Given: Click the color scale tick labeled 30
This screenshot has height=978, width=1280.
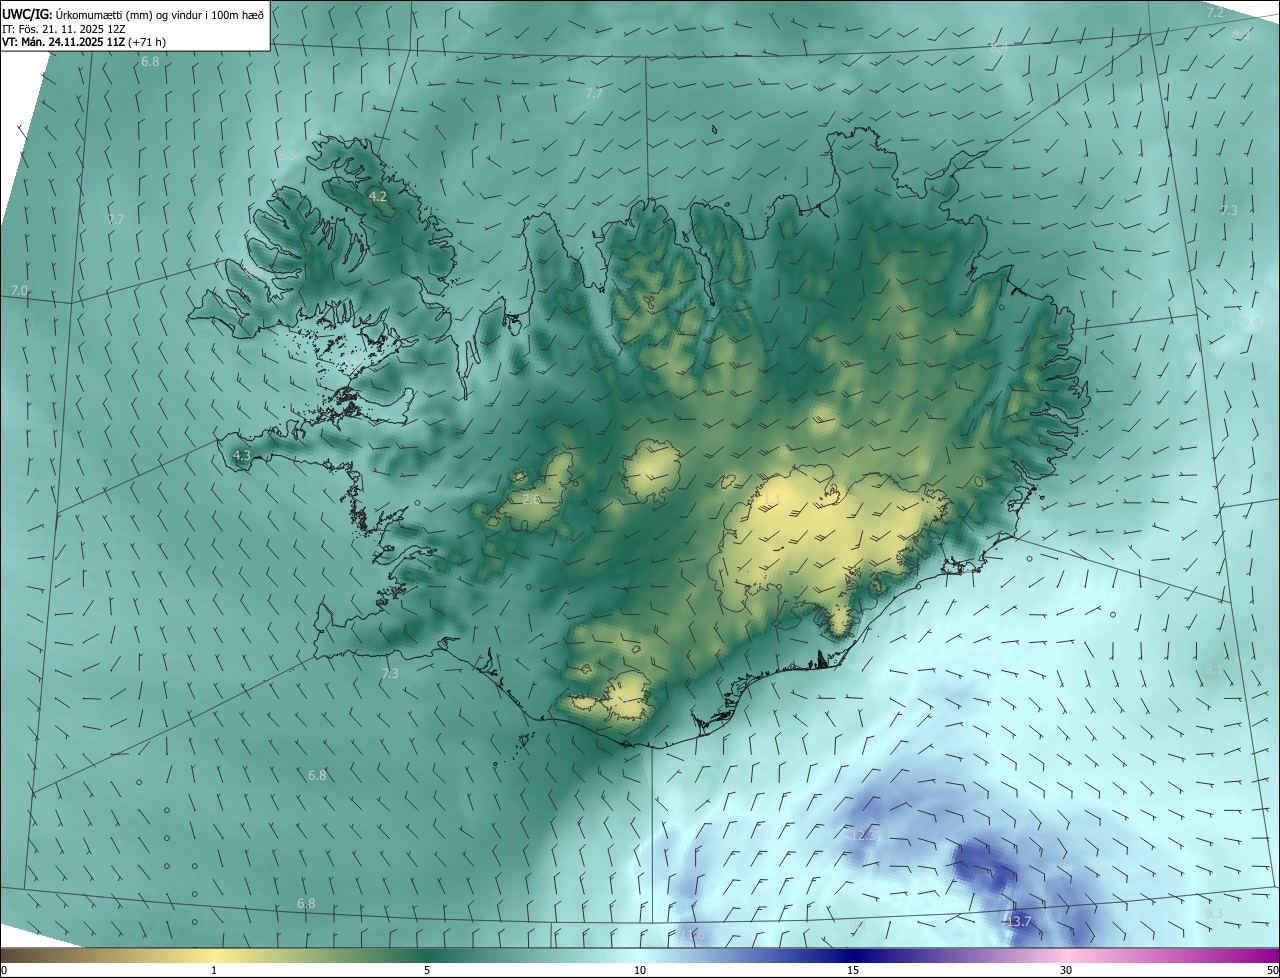Looking at the screenshot, I should click(x=1066, y=970).
